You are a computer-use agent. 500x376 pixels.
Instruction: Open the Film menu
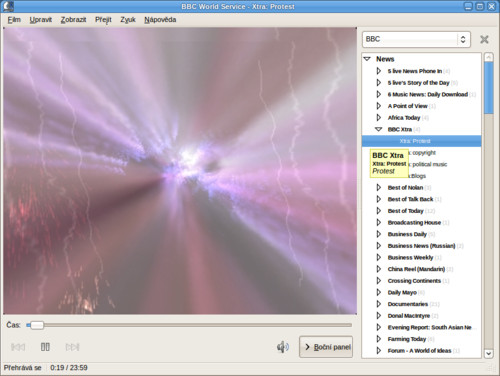pos(14,20)
